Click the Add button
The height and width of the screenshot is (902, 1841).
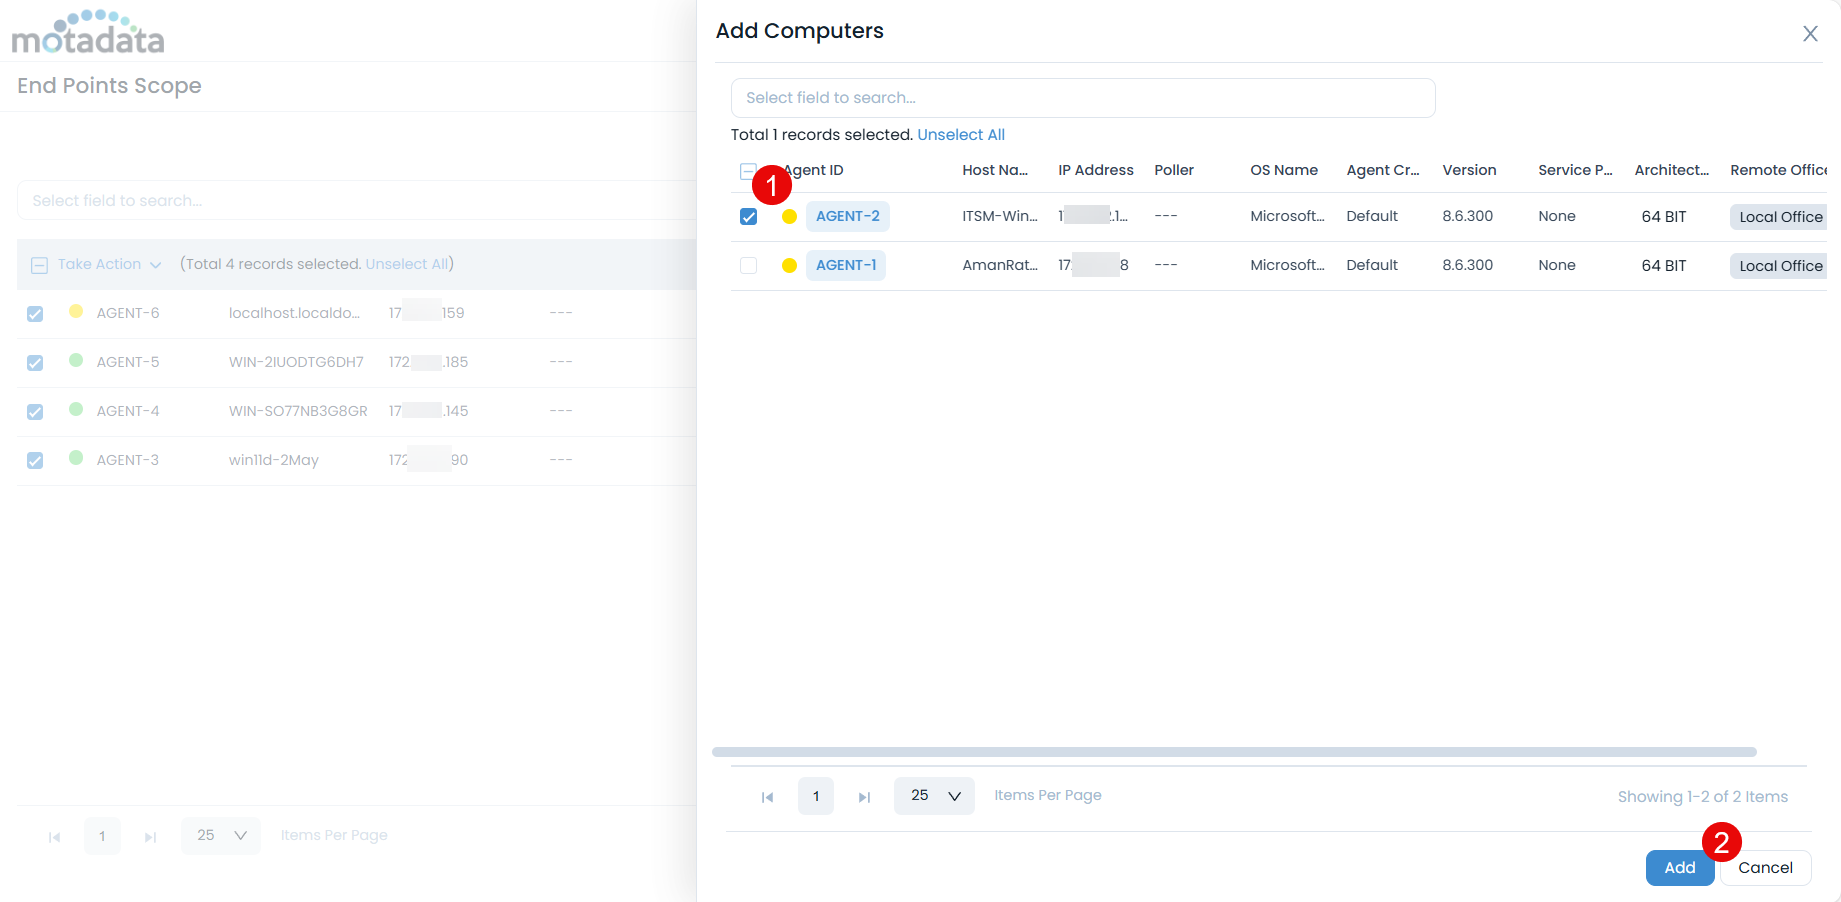pos(1679,868)
